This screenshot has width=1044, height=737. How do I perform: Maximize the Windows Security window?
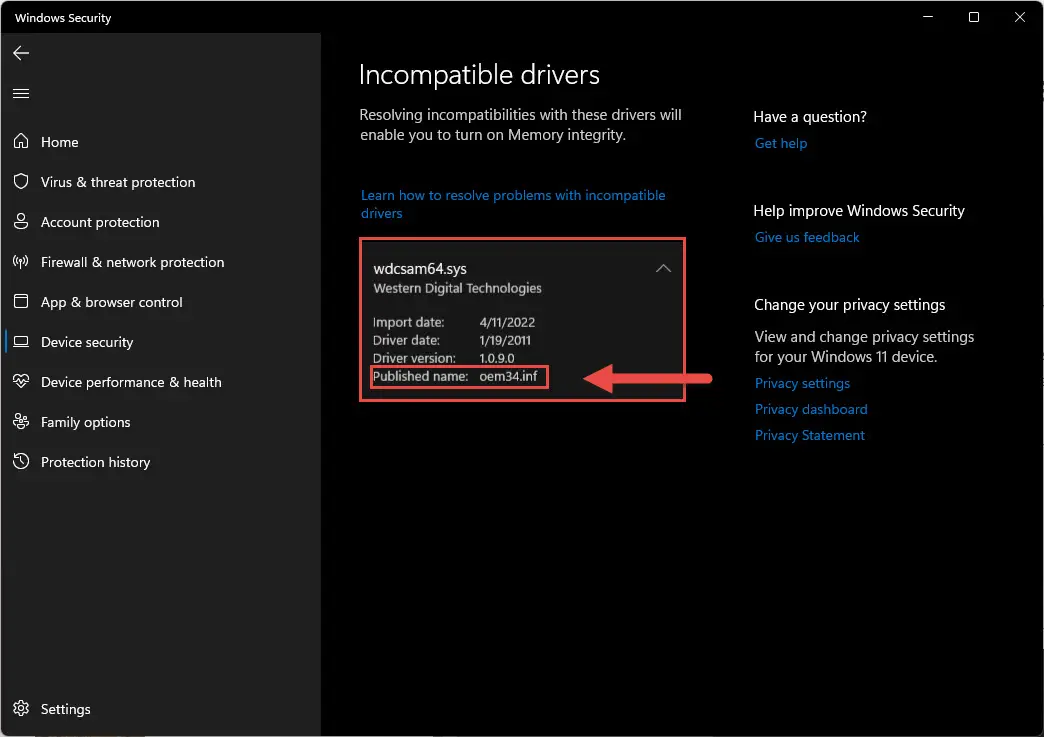coord(973,17)
